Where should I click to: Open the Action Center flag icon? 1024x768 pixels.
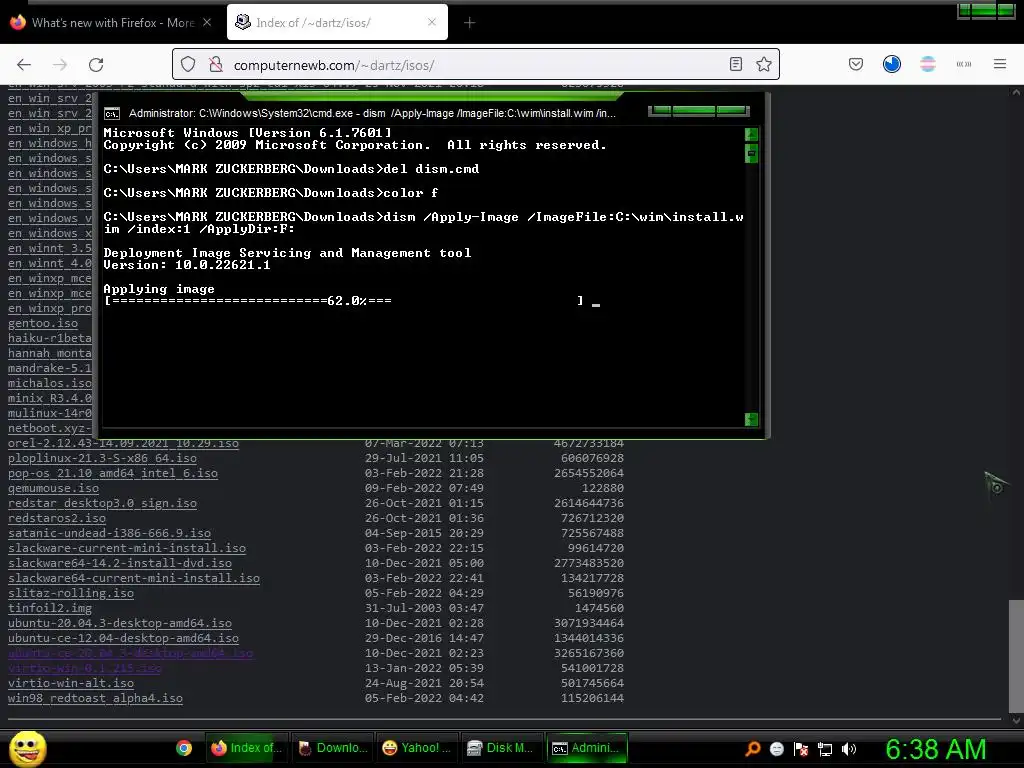(801, 749)
